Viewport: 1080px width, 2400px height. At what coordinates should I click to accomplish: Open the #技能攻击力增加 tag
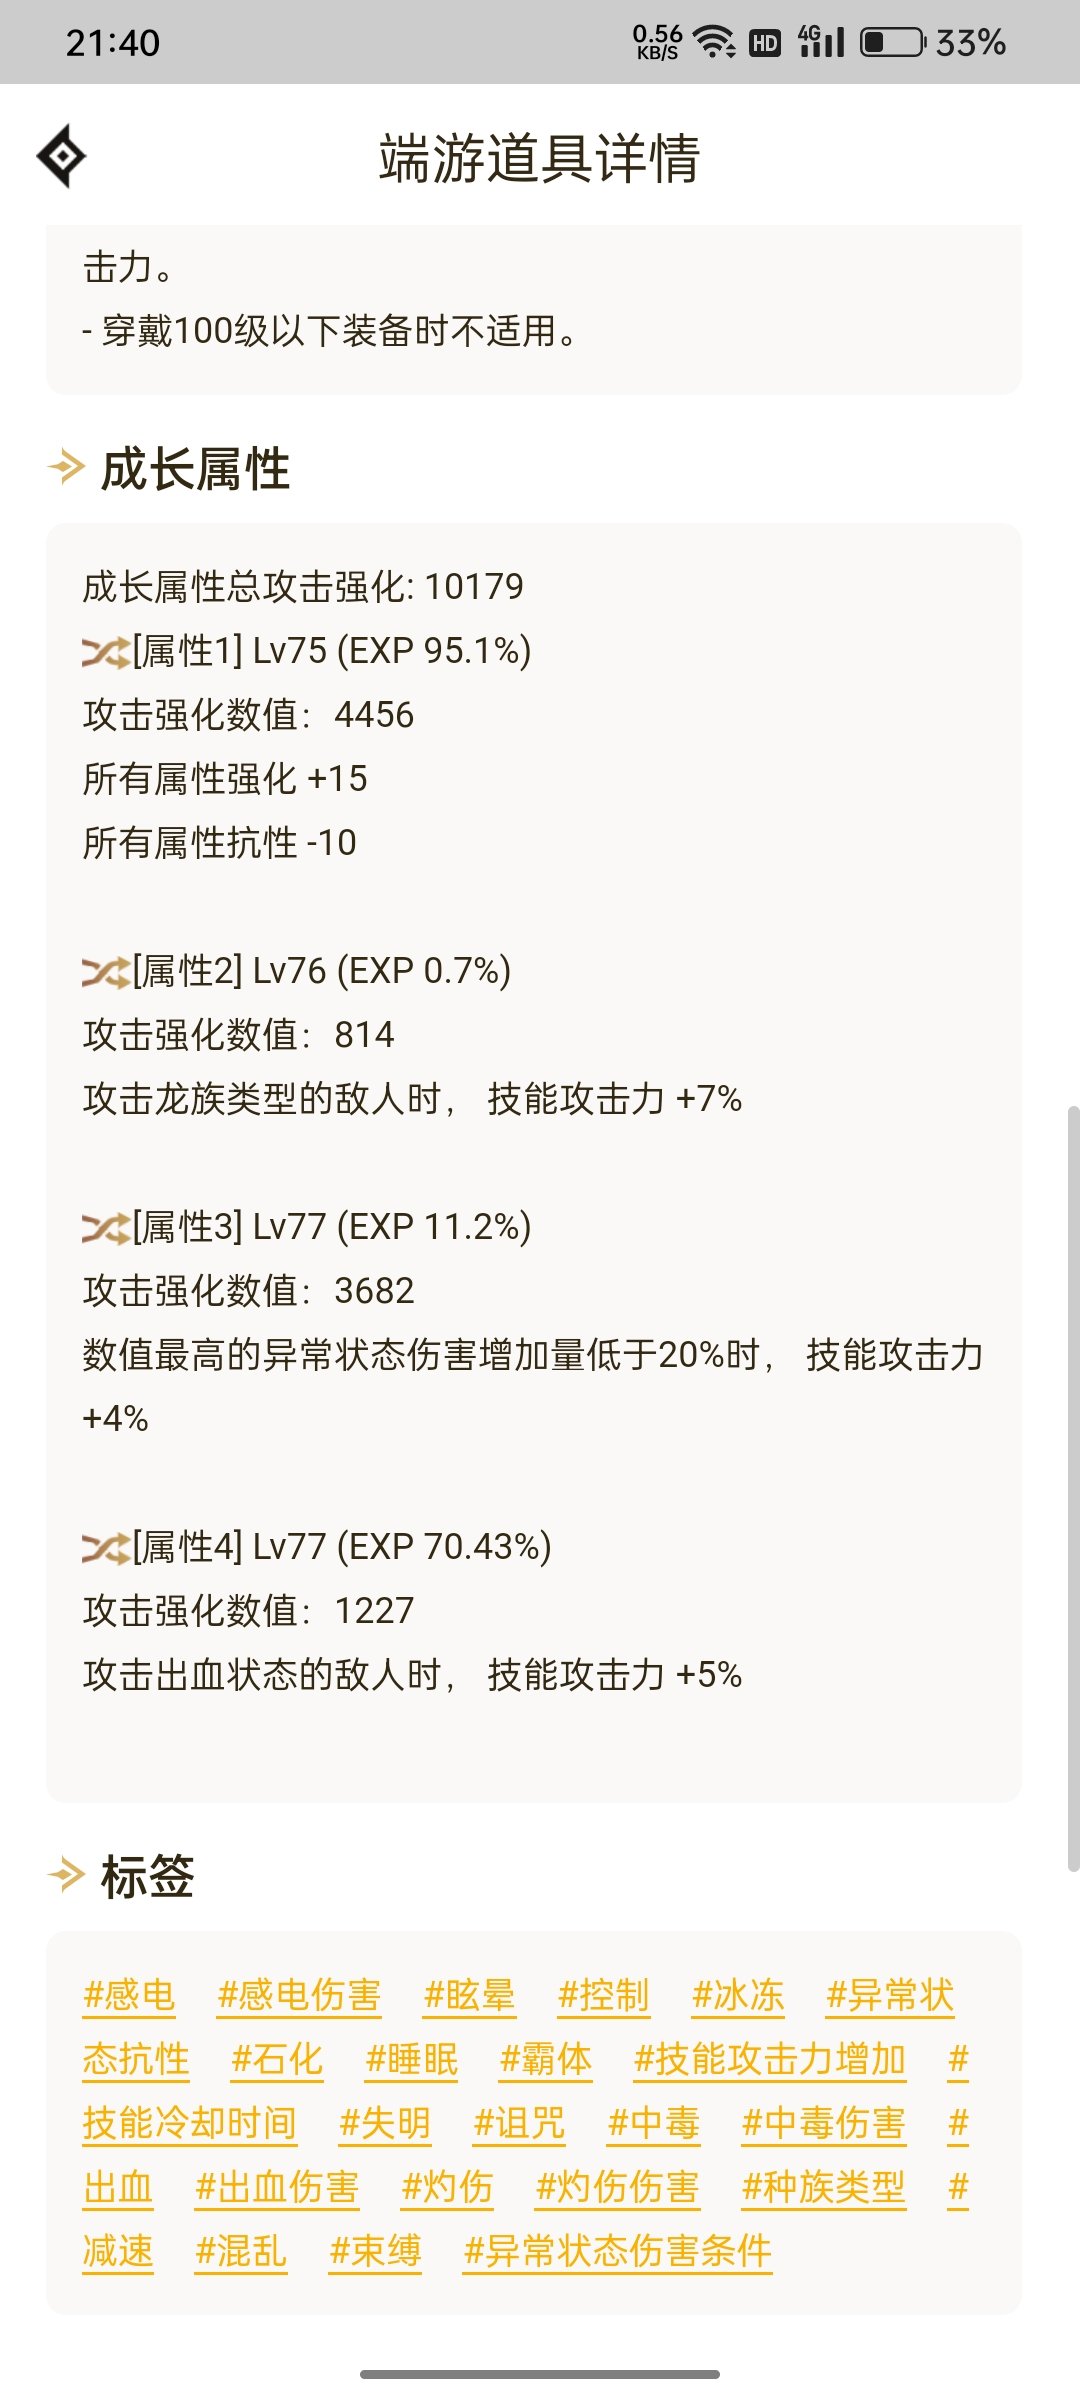click(x=770, y=2060)
